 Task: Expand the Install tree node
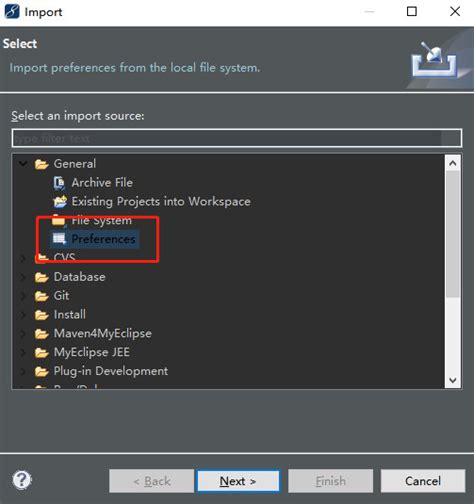click(x=23, y=315)
